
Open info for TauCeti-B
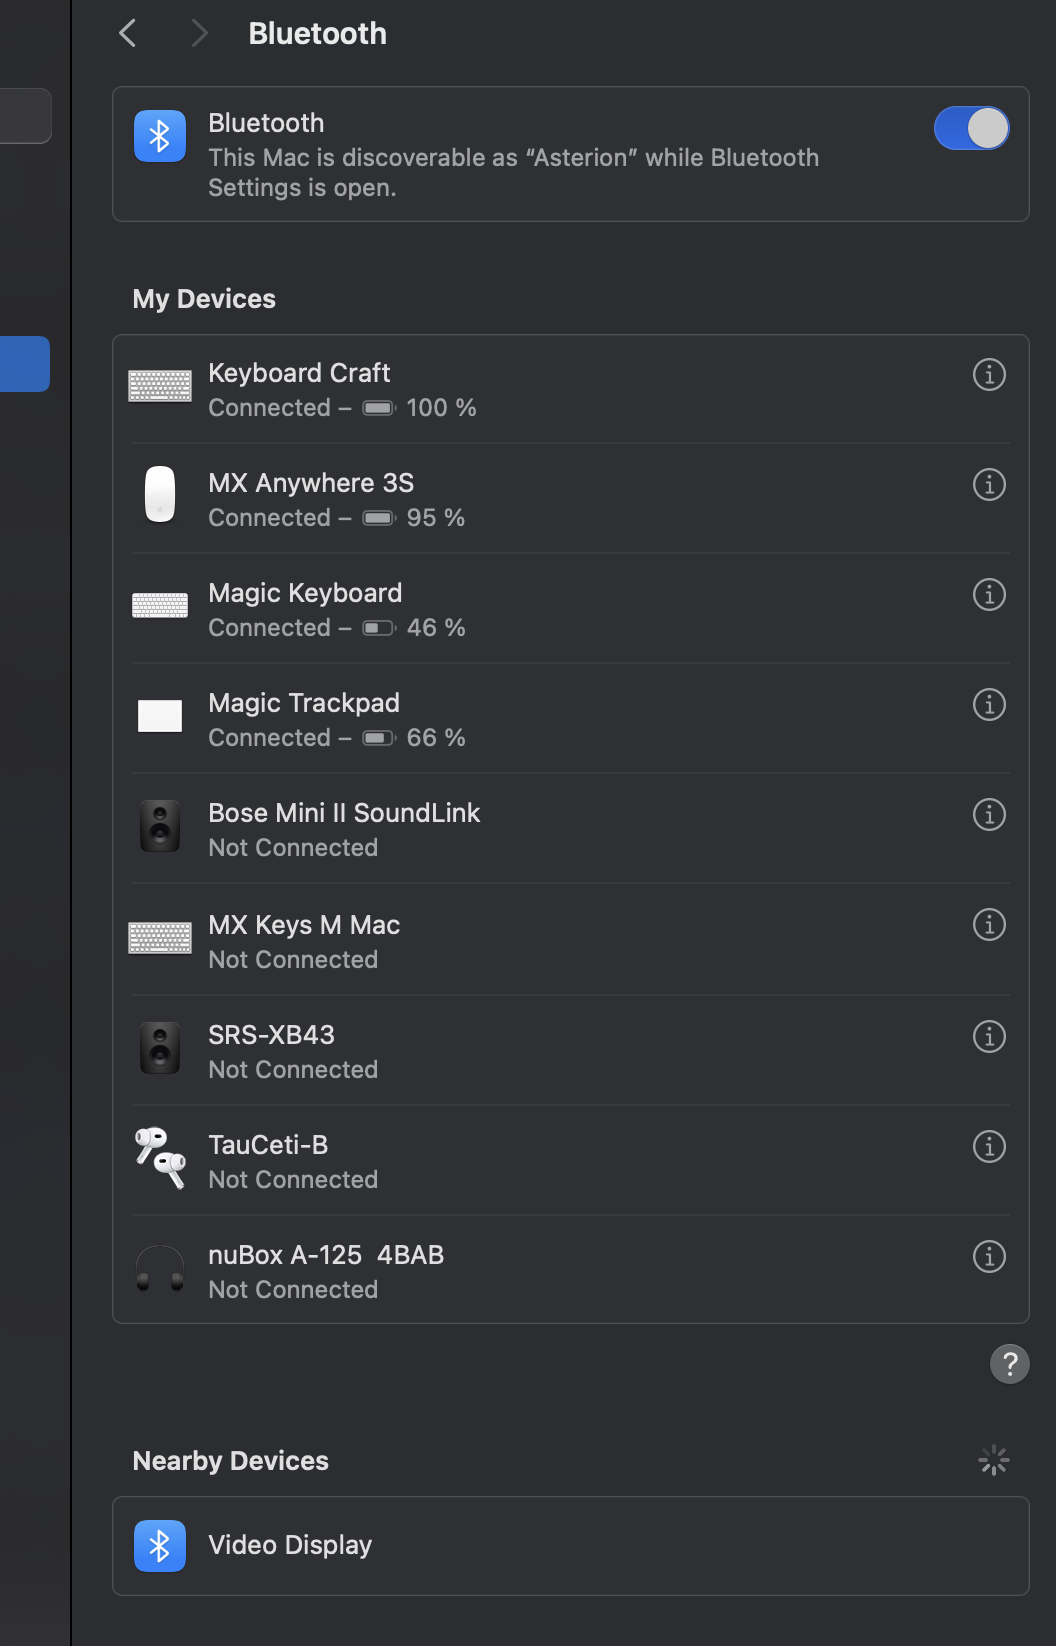pyautogui.click(x=989, y=1147)
